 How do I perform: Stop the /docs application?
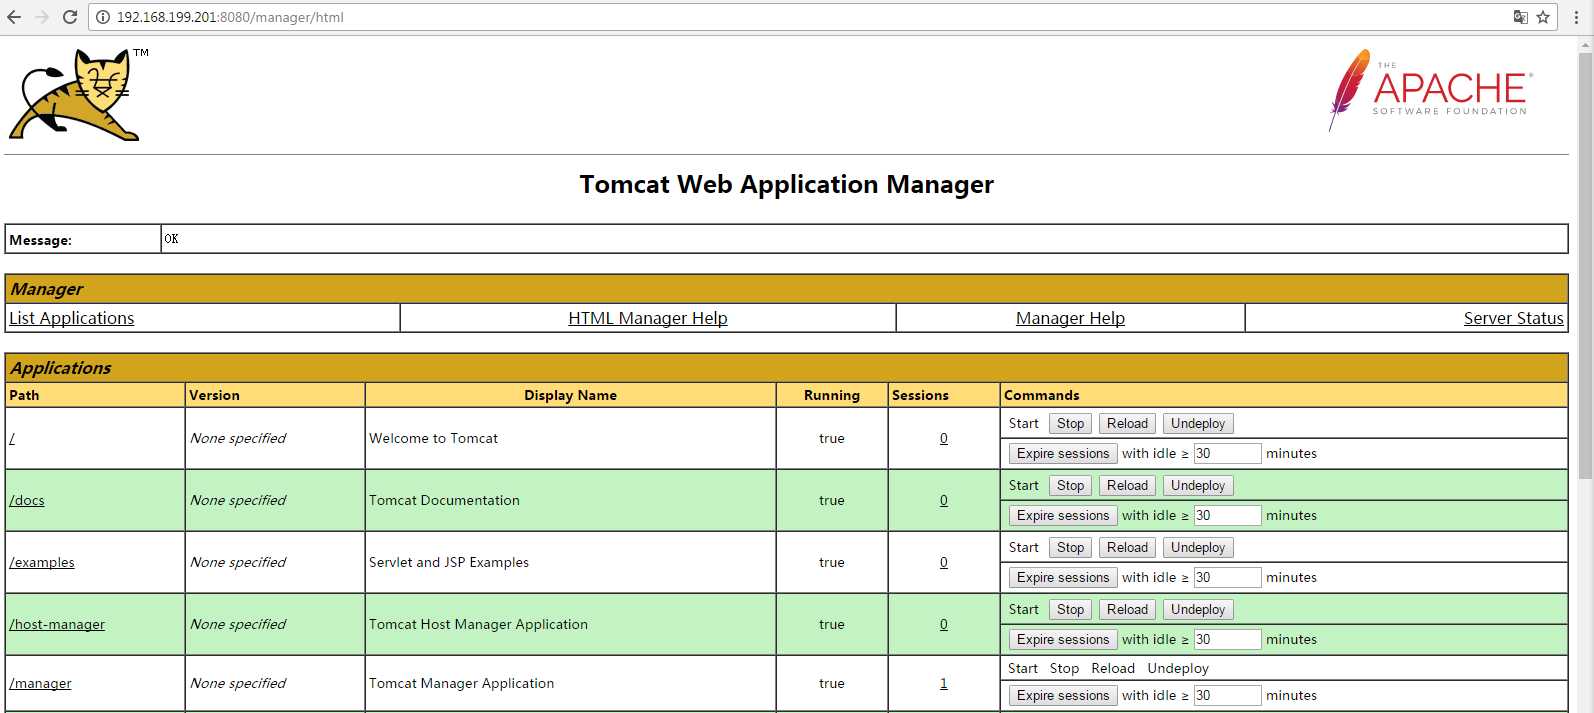(x=1070, y=486)
